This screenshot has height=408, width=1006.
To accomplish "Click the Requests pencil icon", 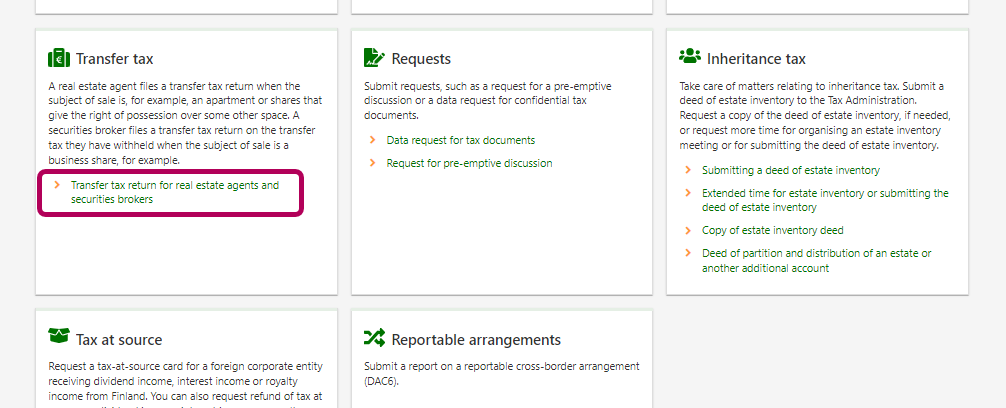I will (x=374, y=58).
